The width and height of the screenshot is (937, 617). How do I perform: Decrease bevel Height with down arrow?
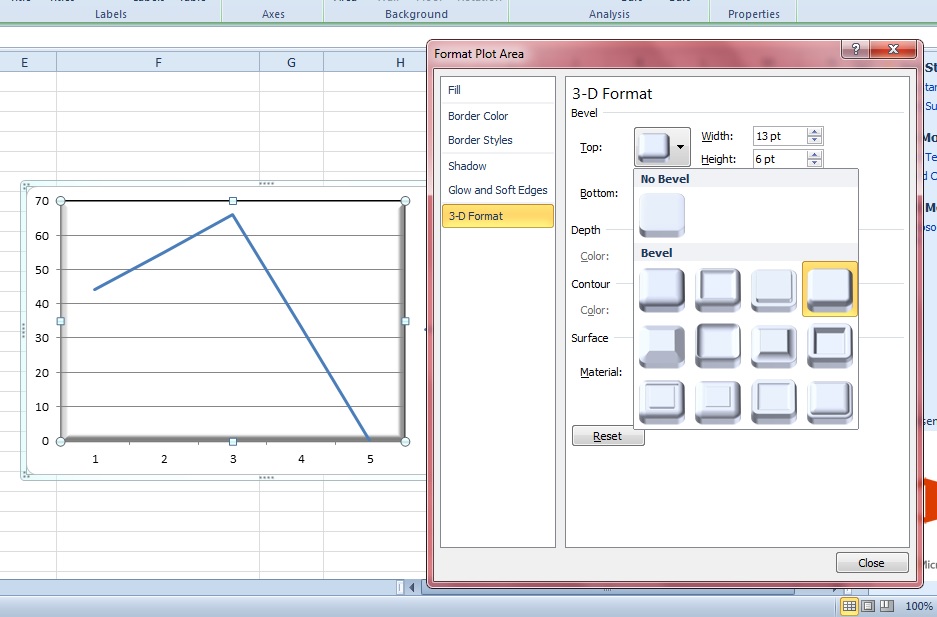coord(815,163)
